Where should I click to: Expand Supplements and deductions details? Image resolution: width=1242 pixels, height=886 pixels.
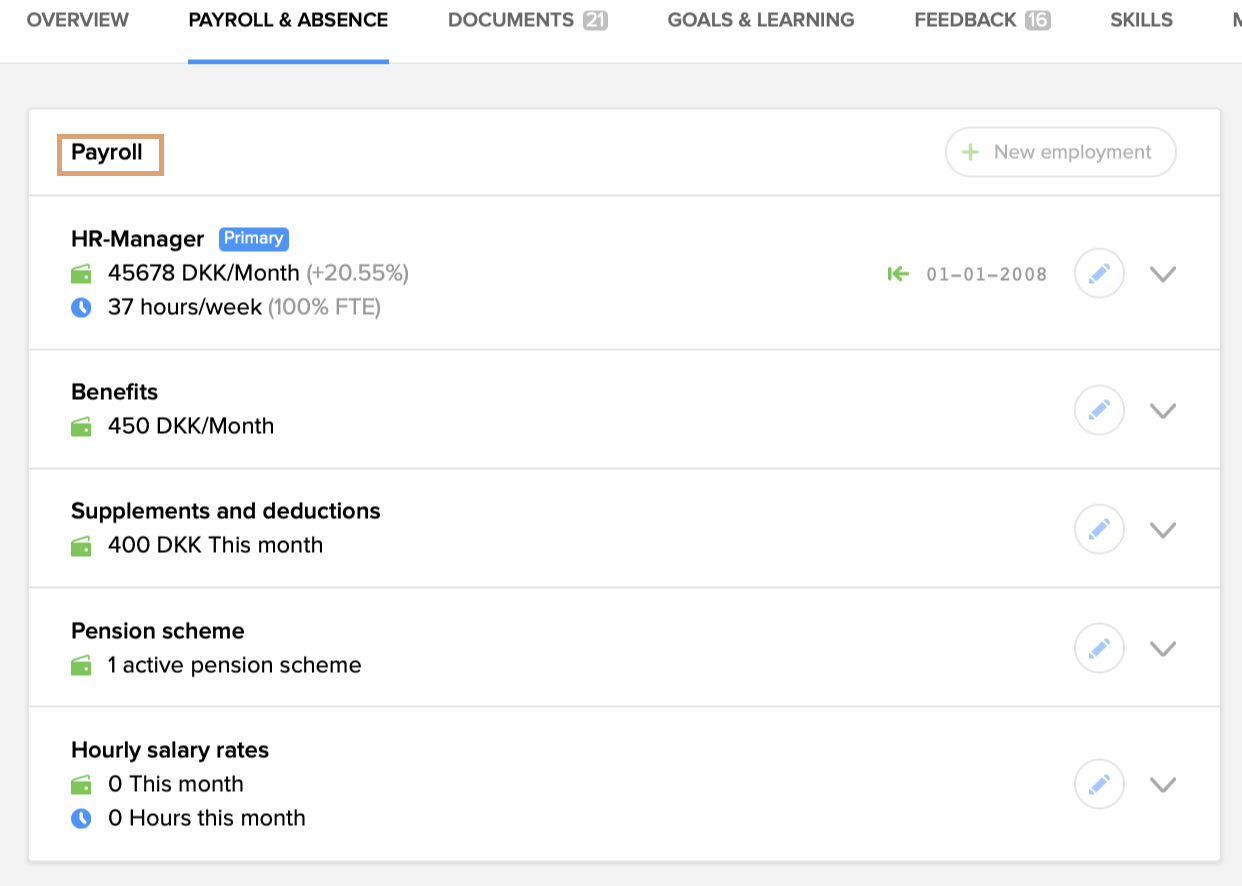pyautogui.click(x=1162, y=529)
